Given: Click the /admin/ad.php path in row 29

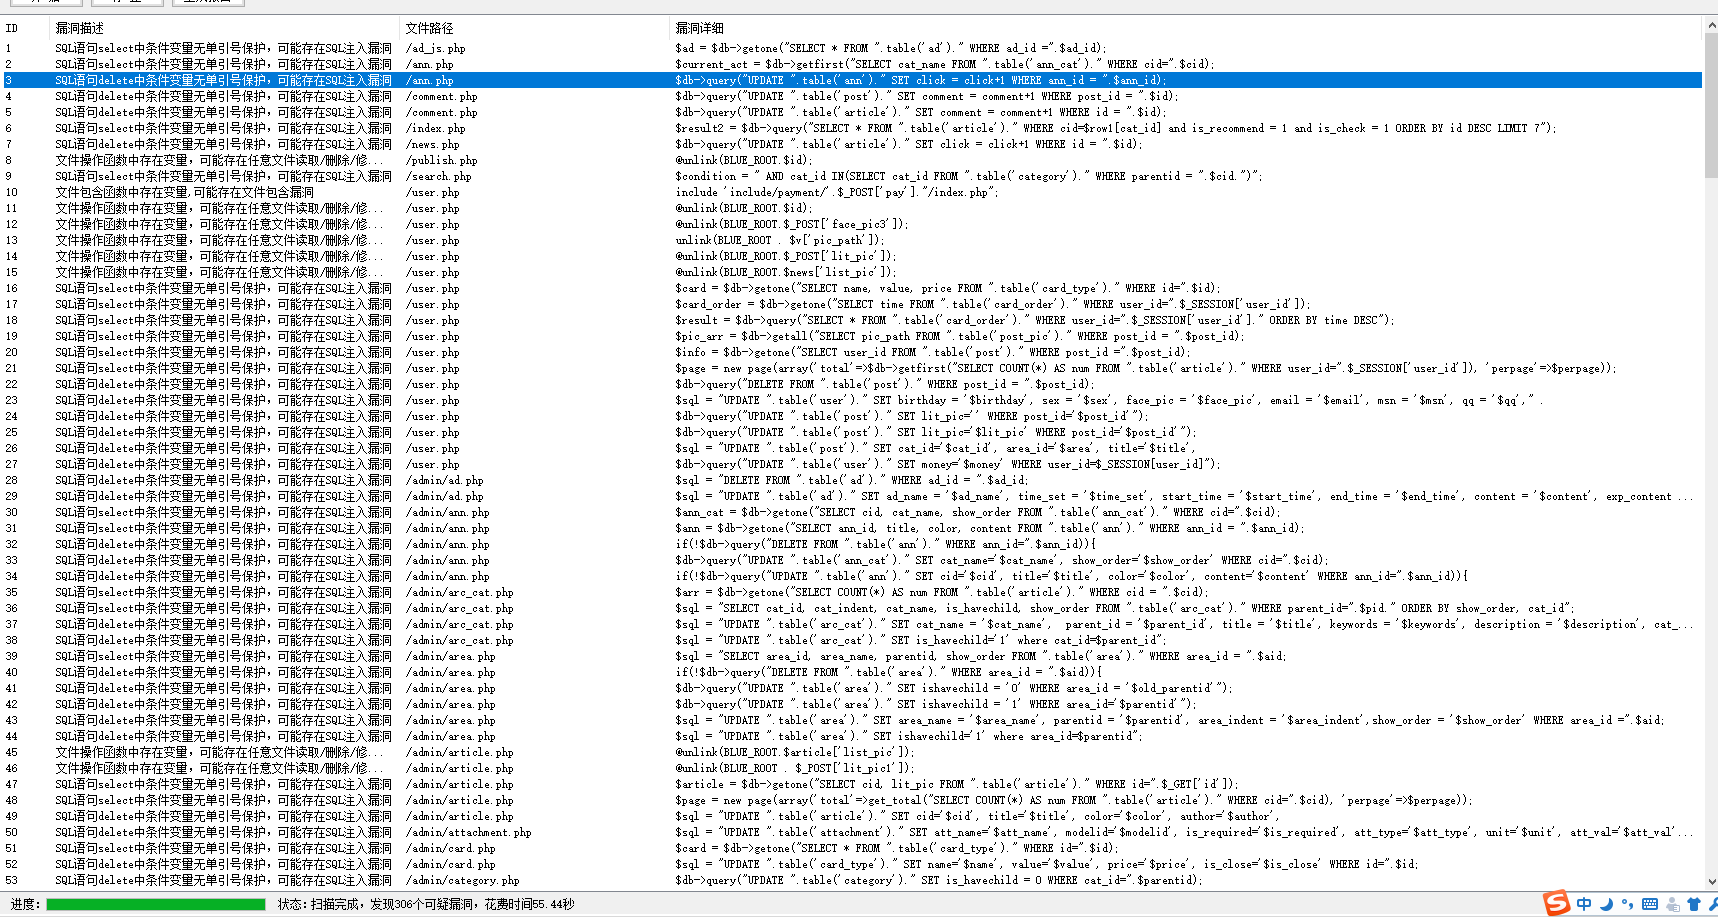Looking at the screenshot, I should click(444, 496).
